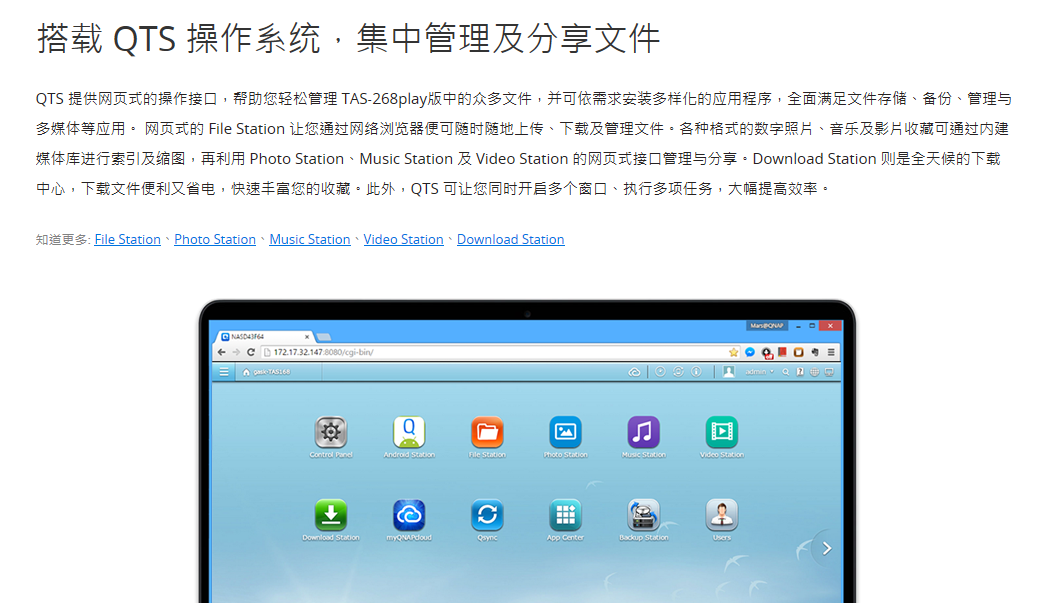The width and height of the screenshot is (1062, 603).
Task: Launch the App Center icon
Action: pos(566,516)
